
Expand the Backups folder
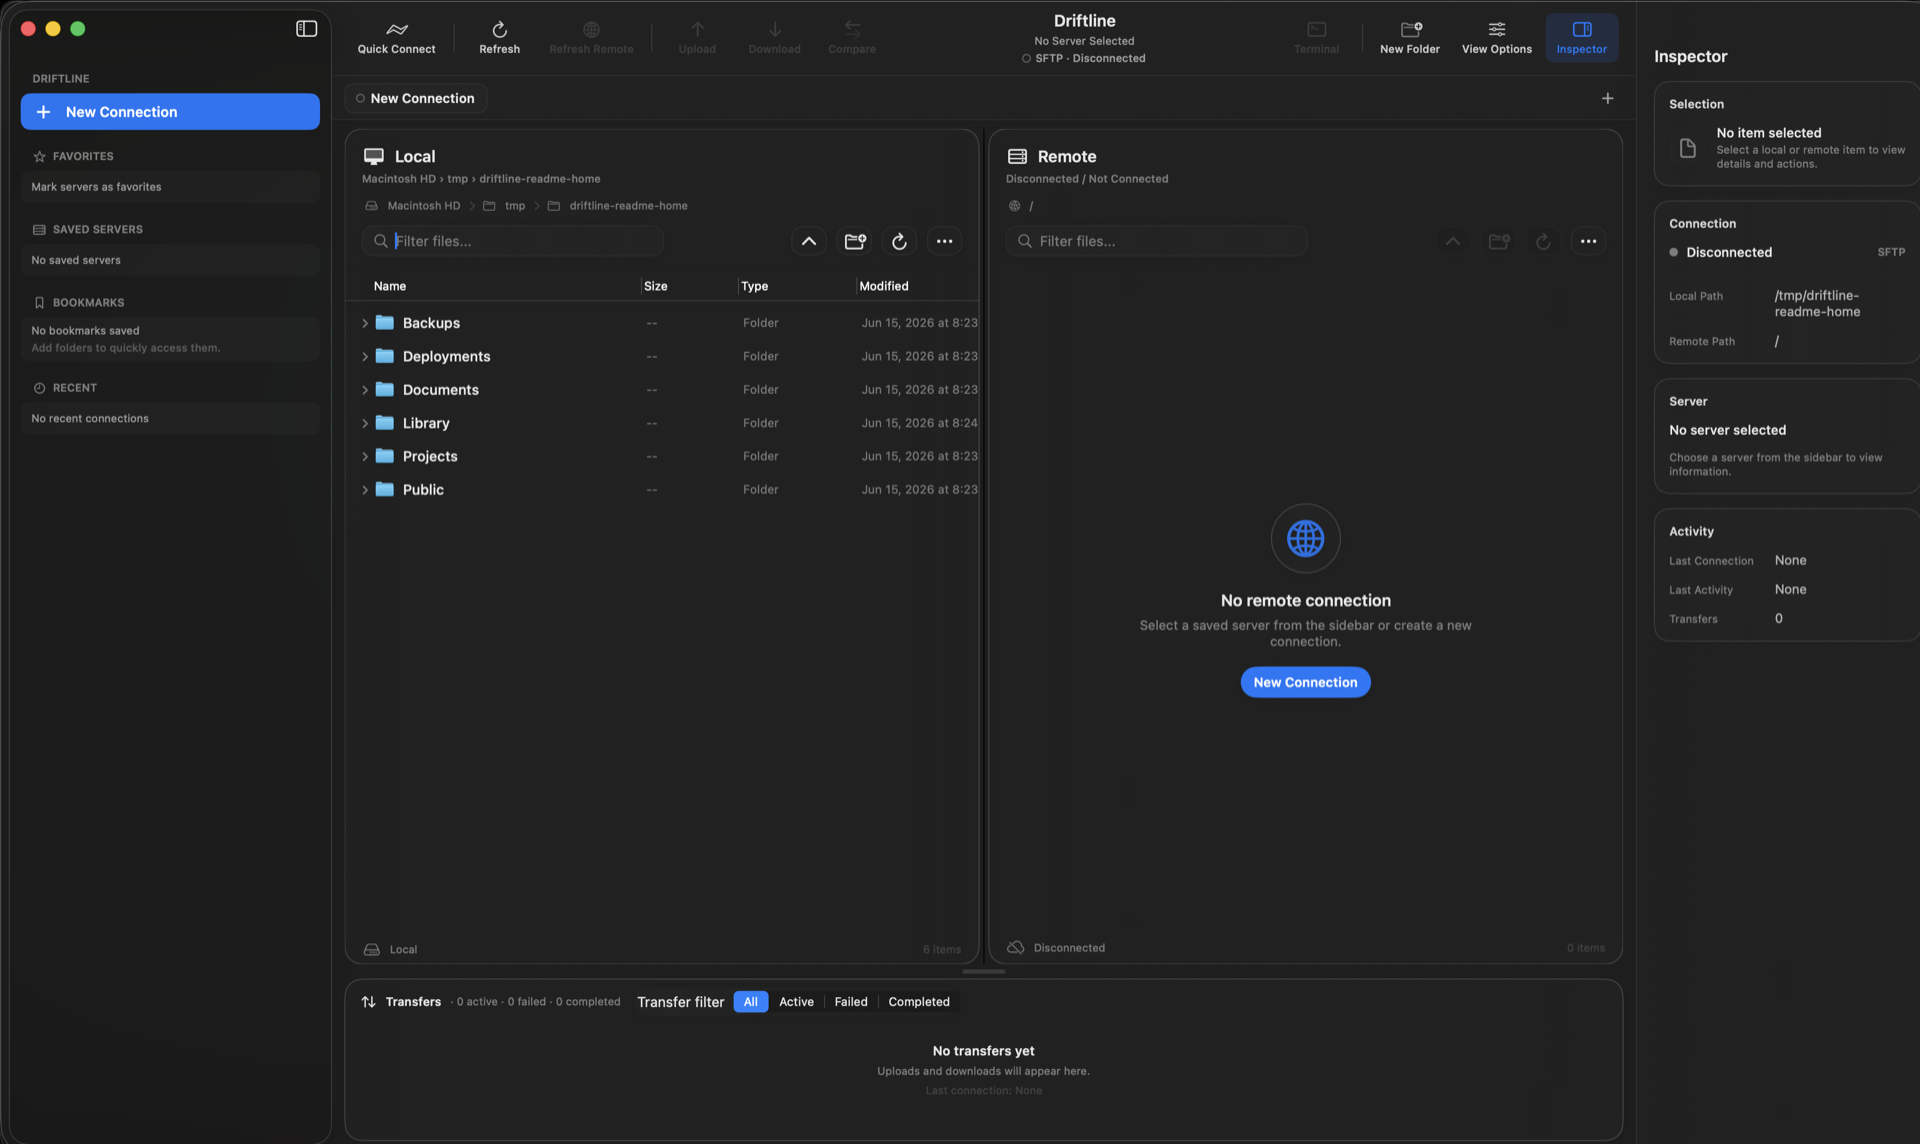pyautogui.click(x=364, y=323)
